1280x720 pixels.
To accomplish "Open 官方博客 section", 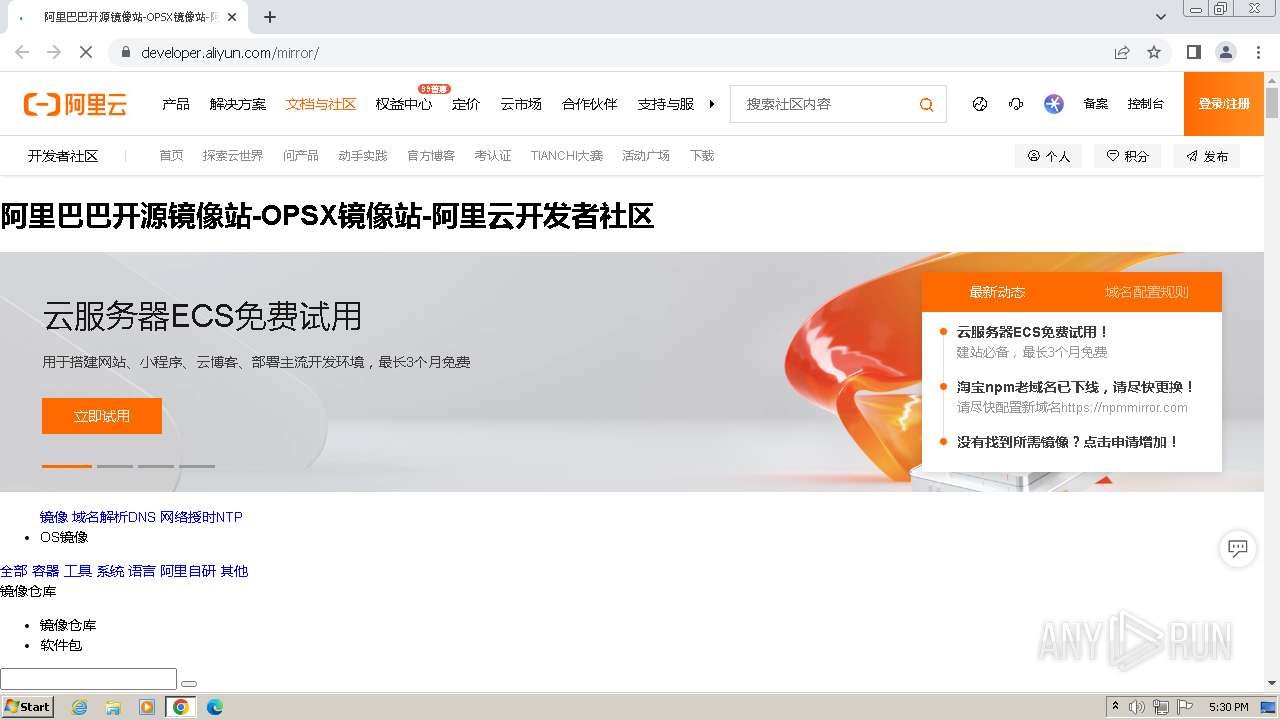I will (431, 156).
